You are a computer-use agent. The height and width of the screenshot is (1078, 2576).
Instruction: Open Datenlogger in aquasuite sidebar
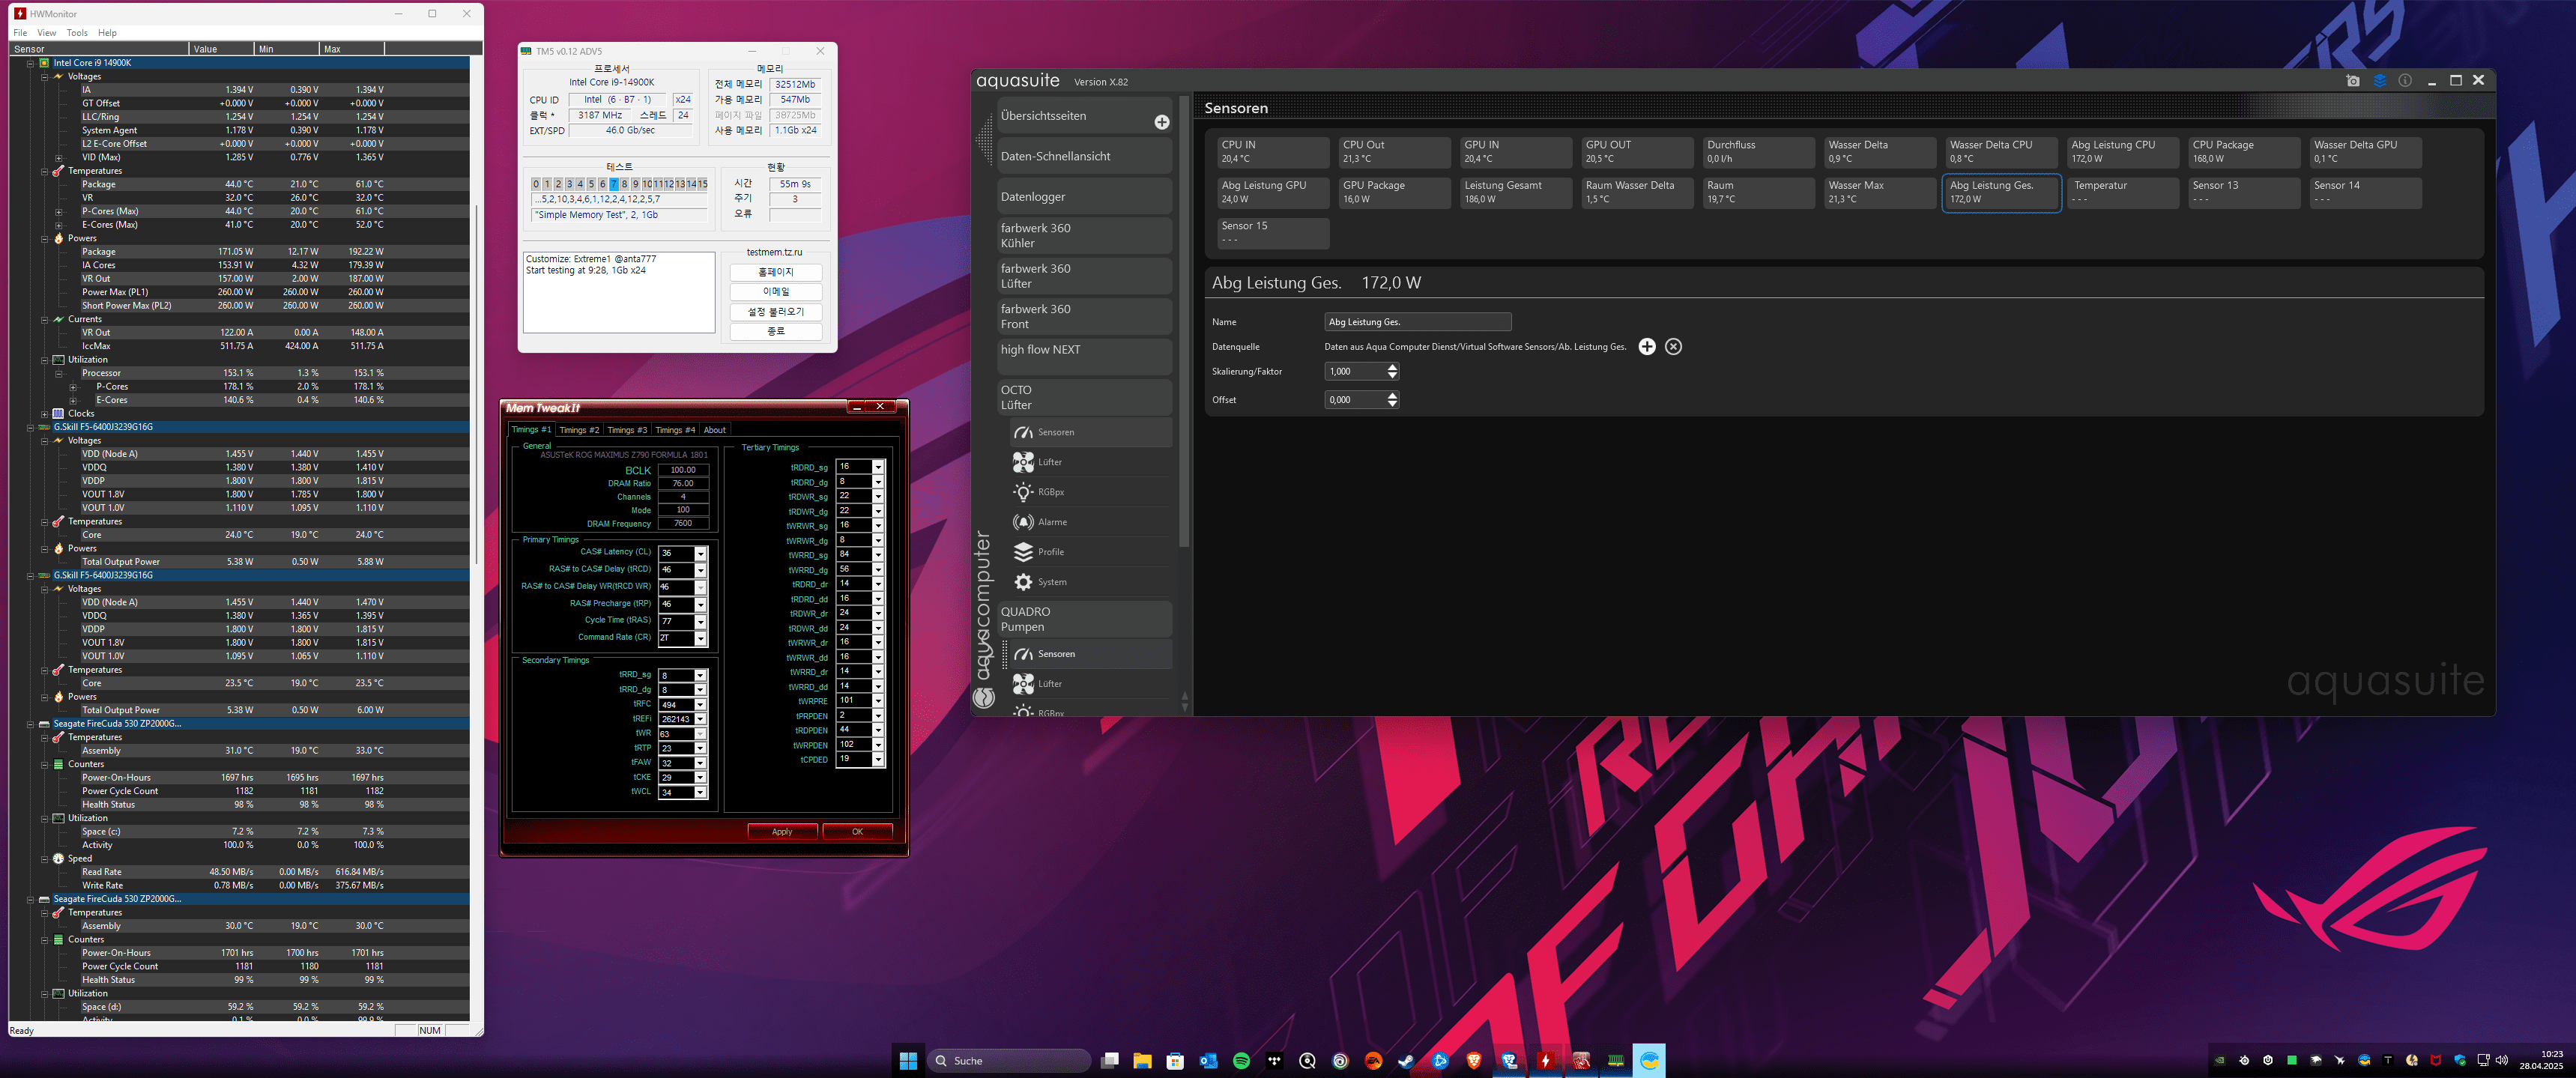[x=1084, y=197]
